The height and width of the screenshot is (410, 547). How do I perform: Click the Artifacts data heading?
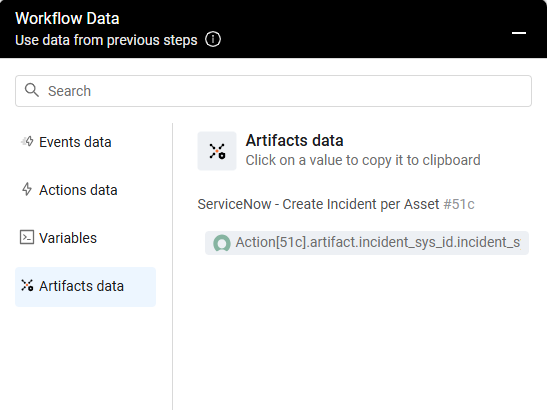pos(294,141)
